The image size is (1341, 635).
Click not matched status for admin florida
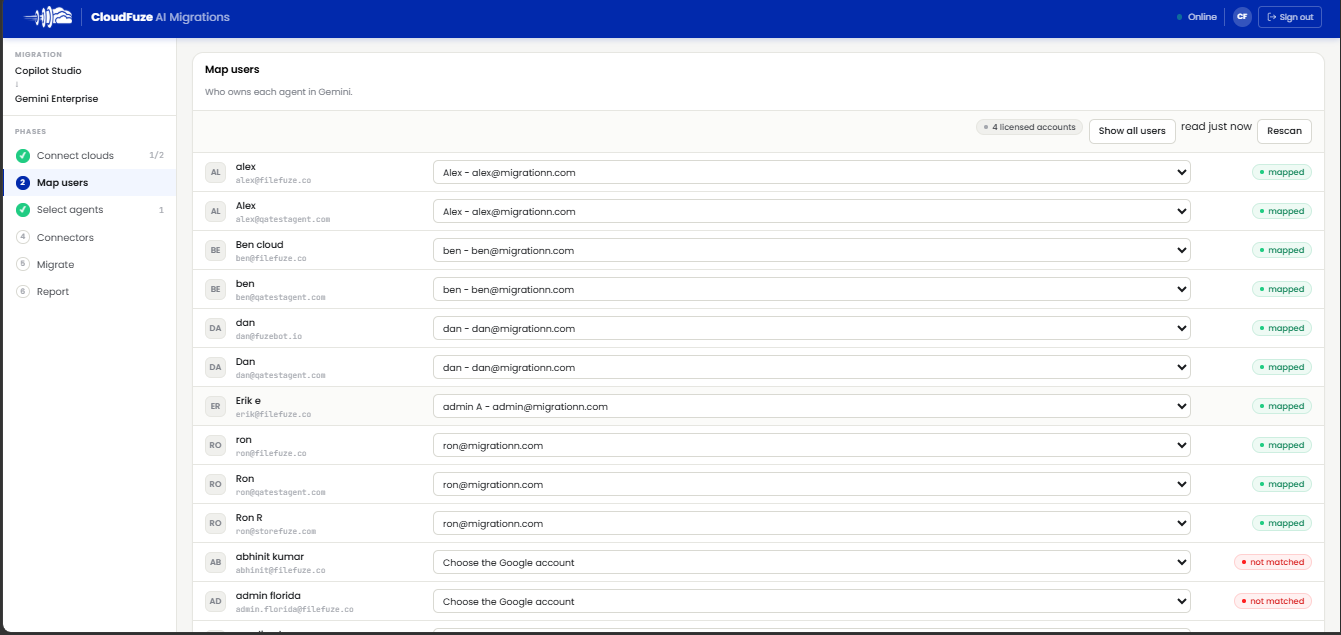(1273, 601)
